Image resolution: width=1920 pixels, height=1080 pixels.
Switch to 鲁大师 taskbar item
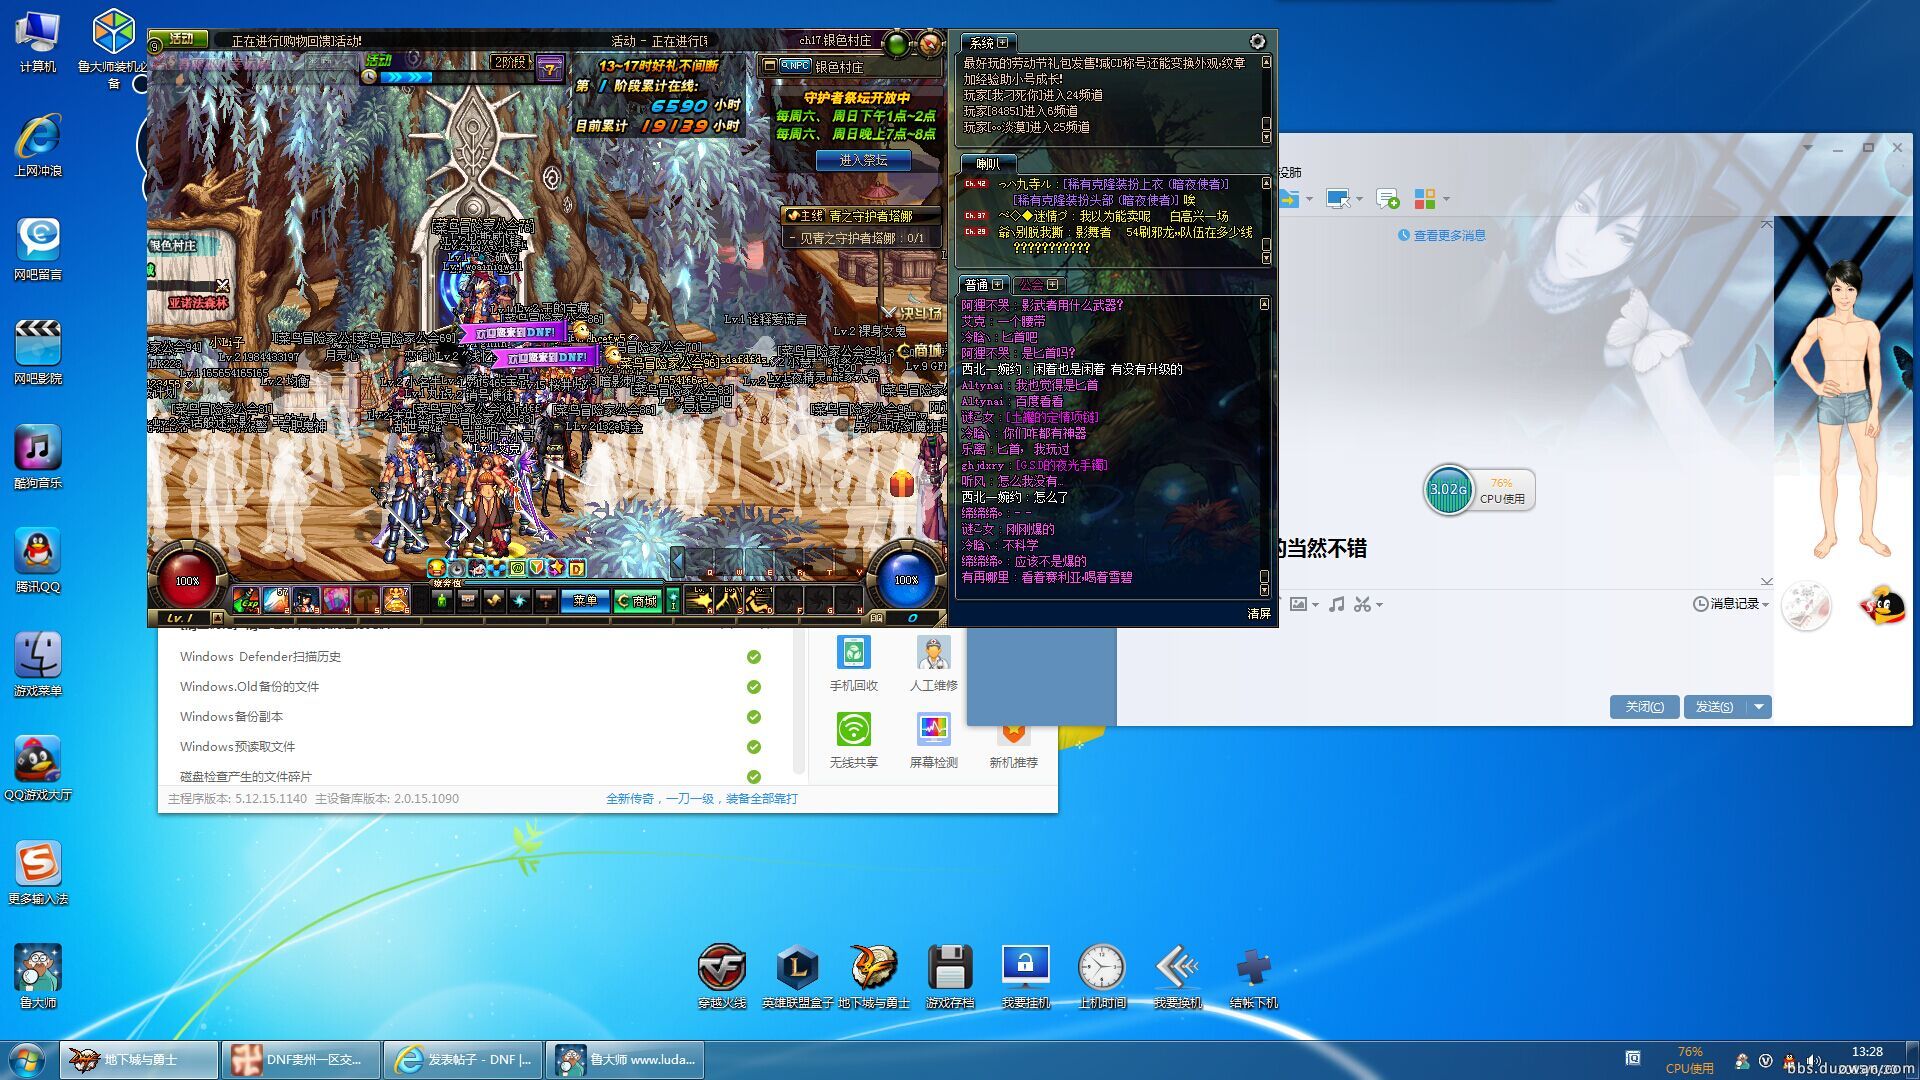pos(625,1060)
